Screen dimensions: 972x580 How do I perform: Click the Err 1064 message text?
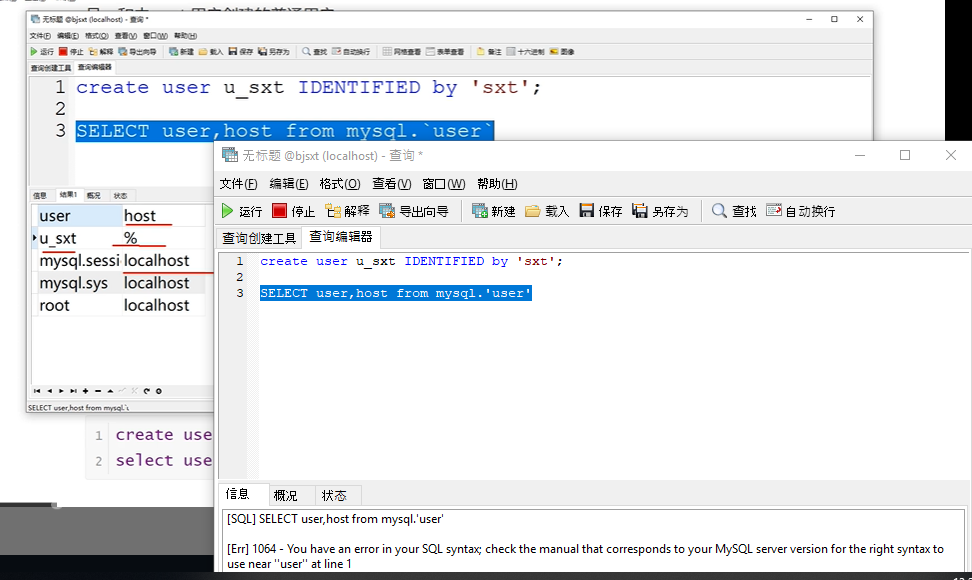coord(585,556)
